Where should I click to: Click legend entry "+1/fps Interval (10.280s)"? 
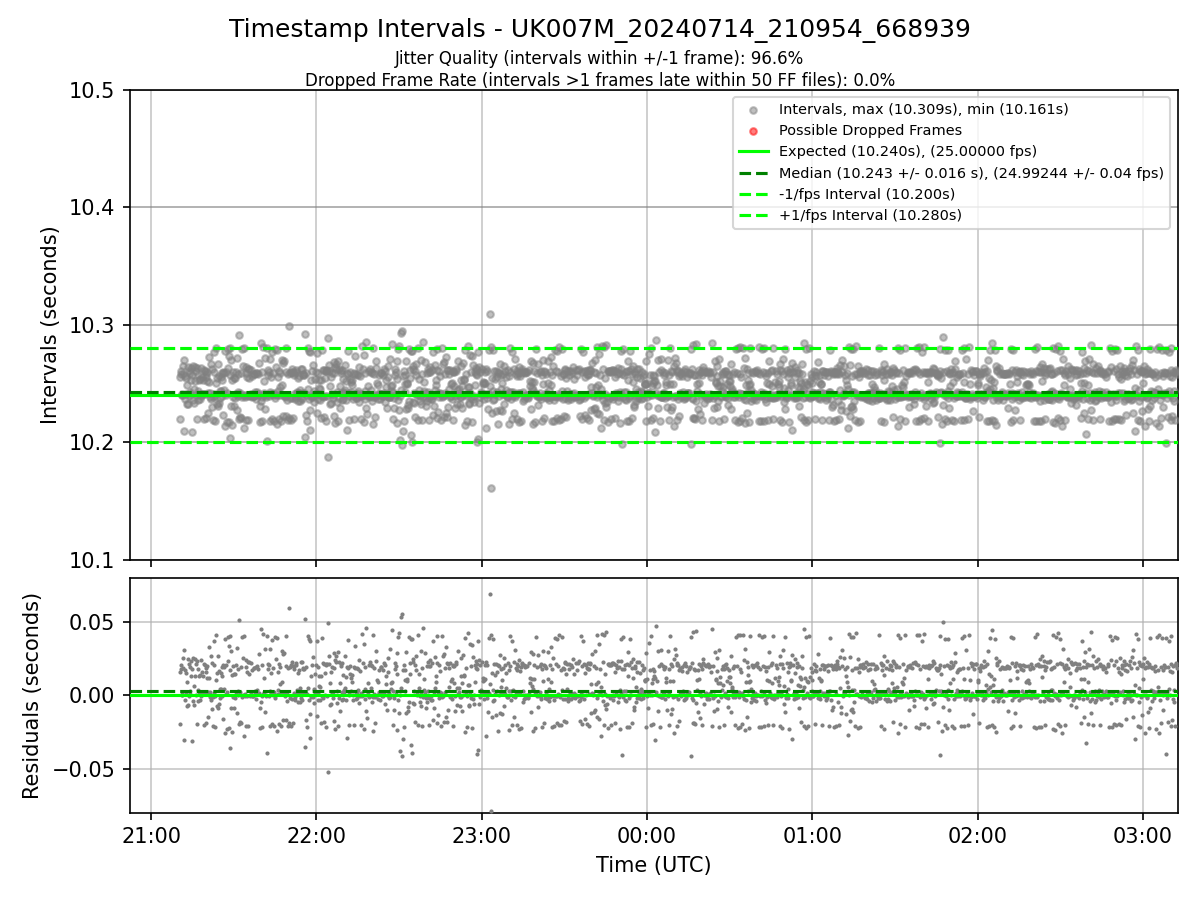point(870,215)
